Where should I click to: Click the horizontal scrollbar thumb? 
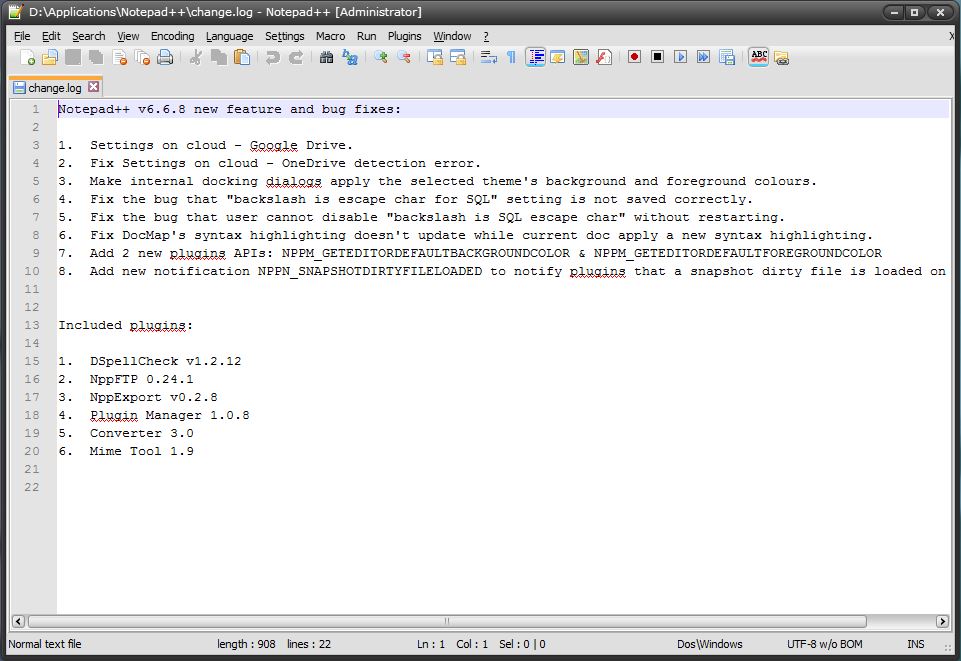tap(447, 621)
